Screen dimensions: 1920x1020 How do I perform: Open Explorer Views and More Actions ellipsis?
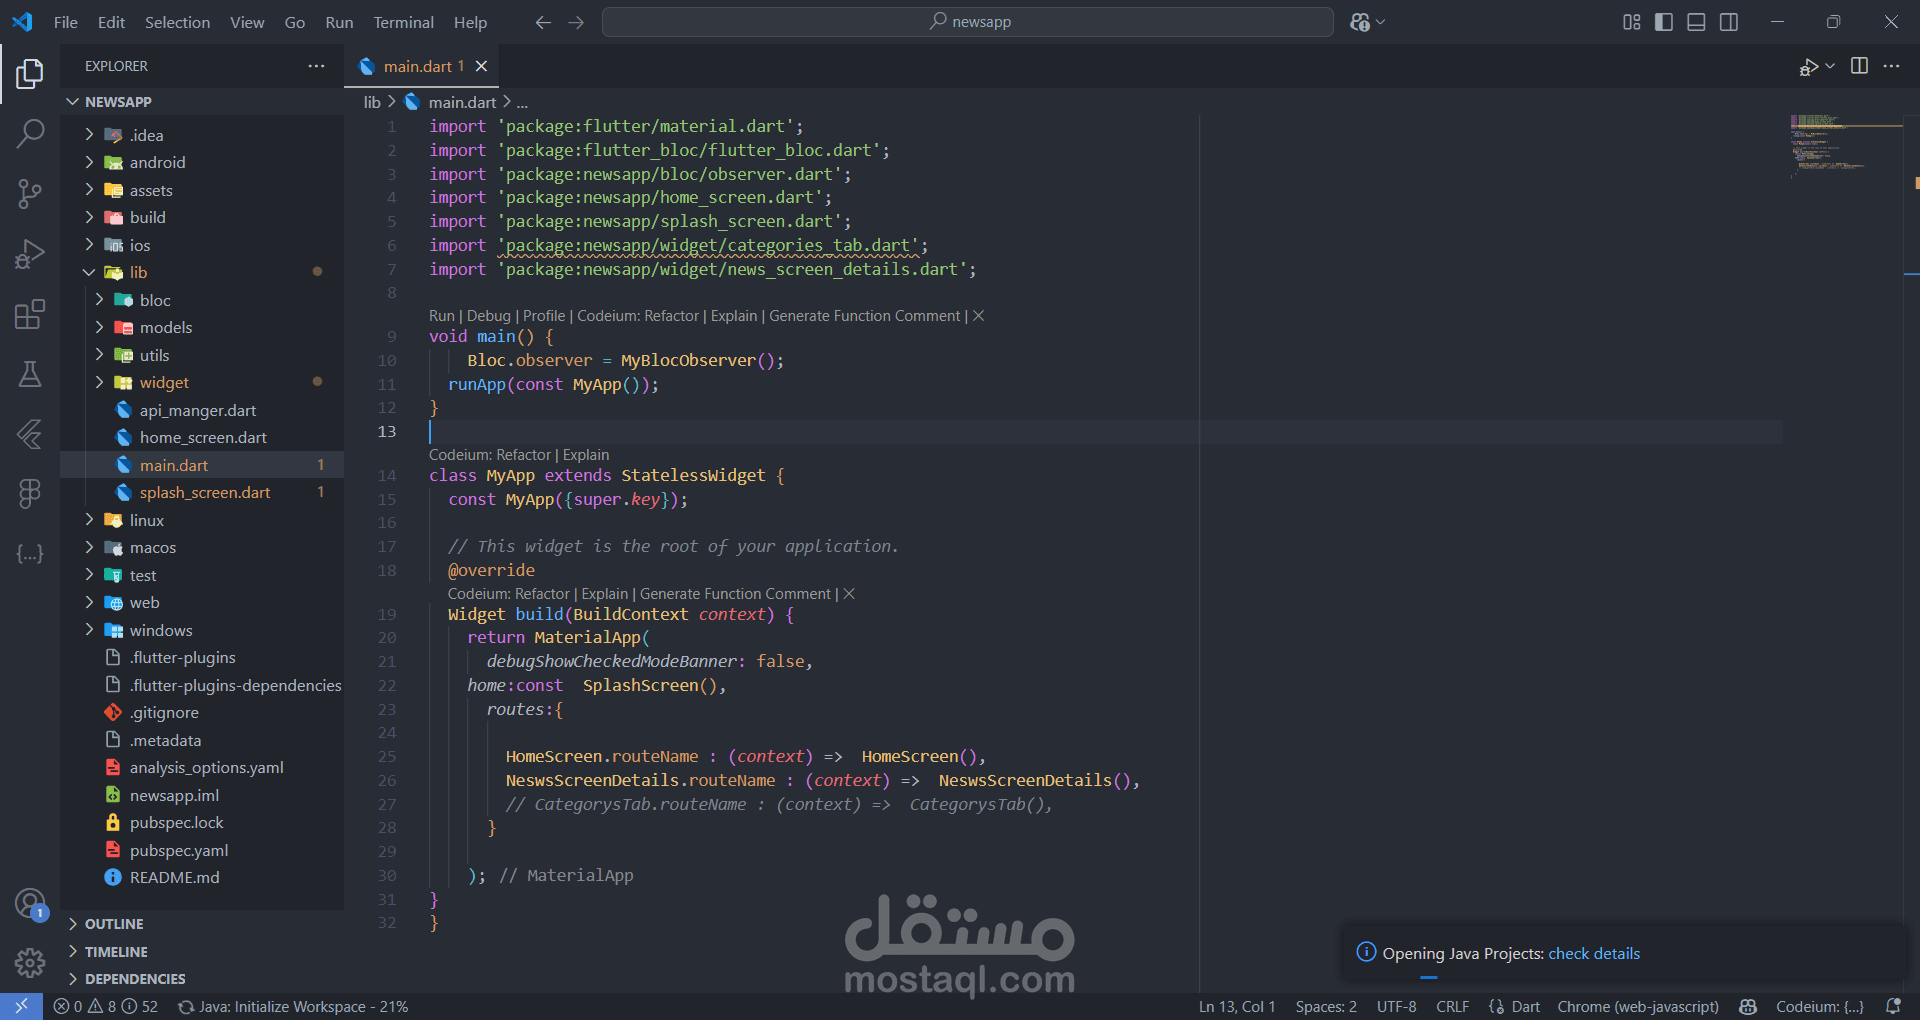click(x=316, y=66)
